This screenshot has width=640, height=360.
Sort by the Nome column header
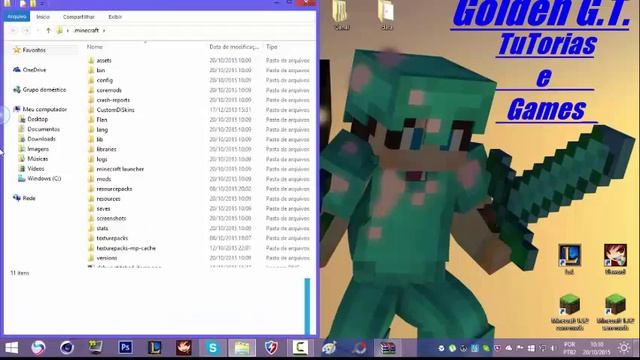coord(95,47)
